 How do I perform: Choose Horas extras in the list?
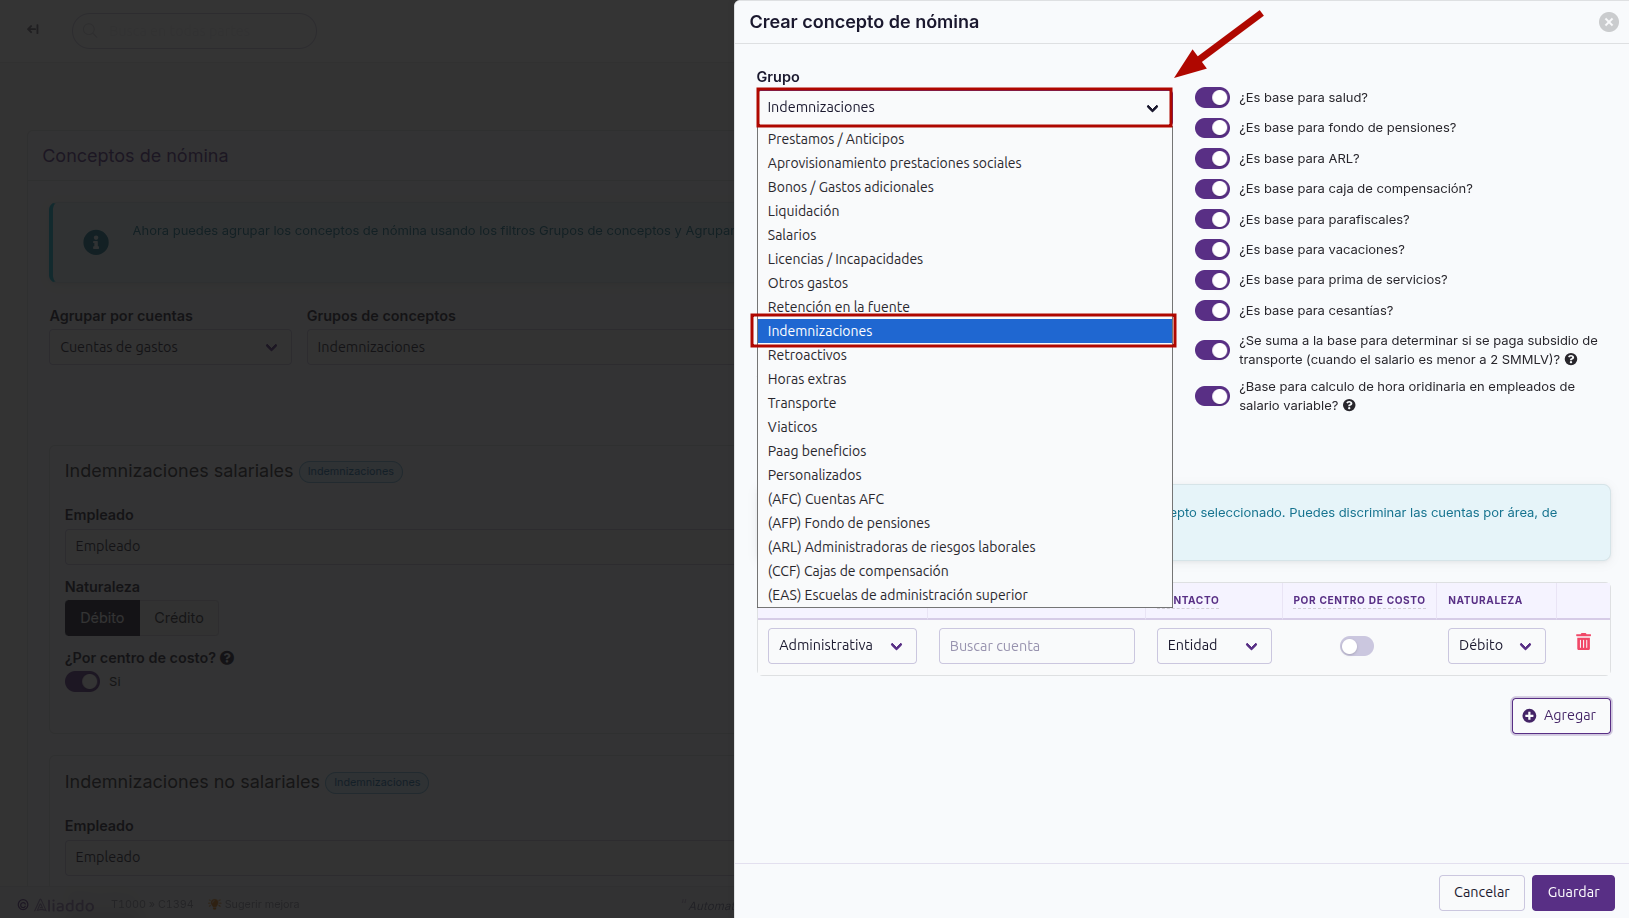pyautogui.click(x=964, y=379)
